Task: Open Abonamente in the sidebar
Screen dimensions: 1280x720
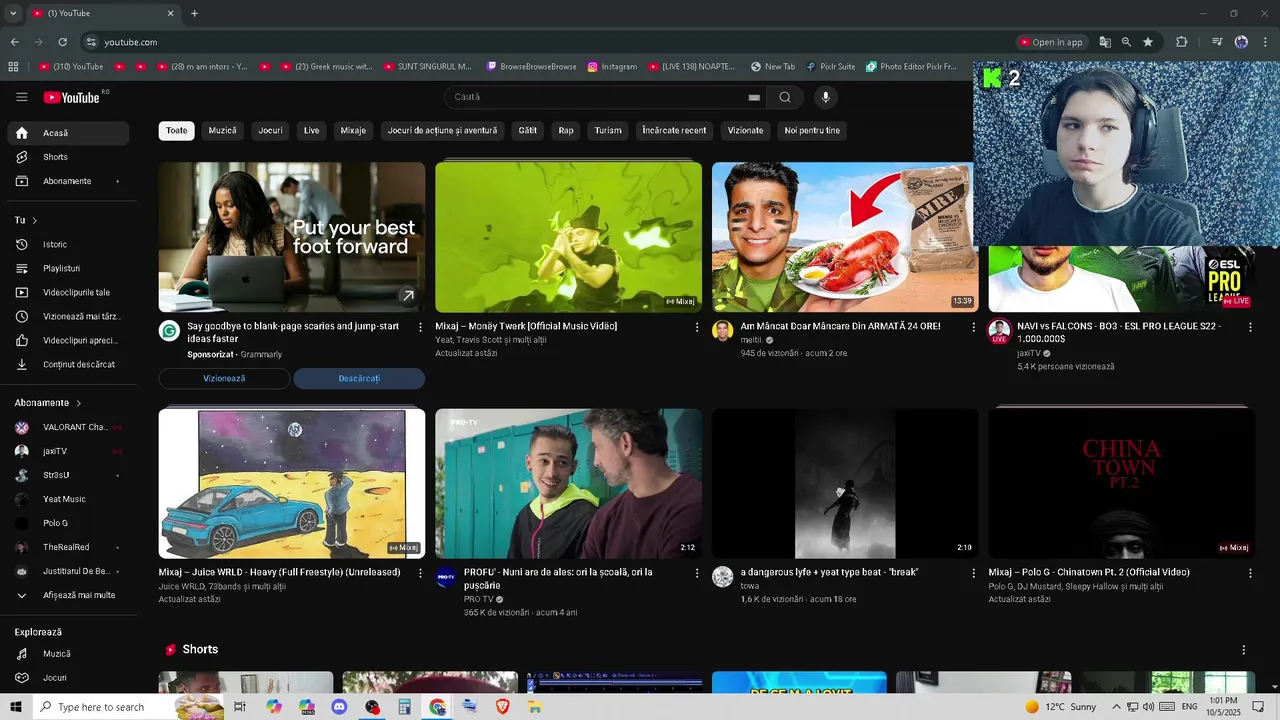Action: [68, 181]
